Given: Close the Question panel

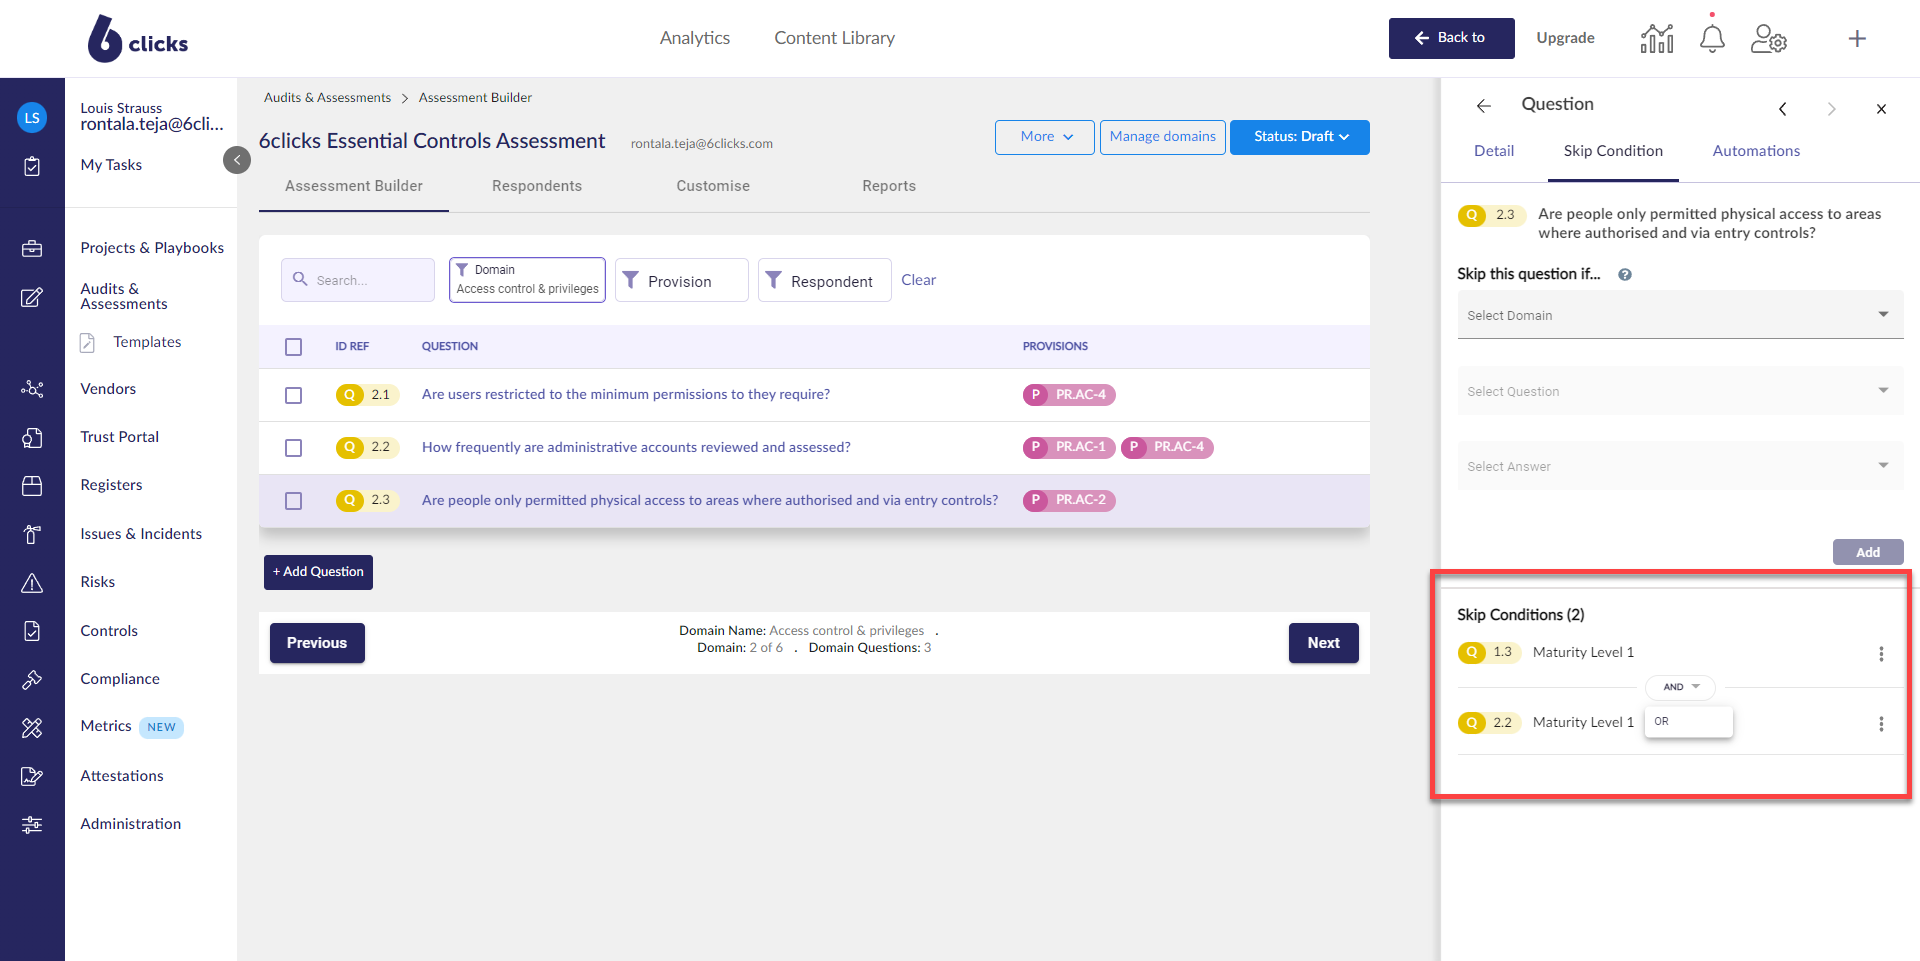Looking at the screenshot, I should 1881,109.
